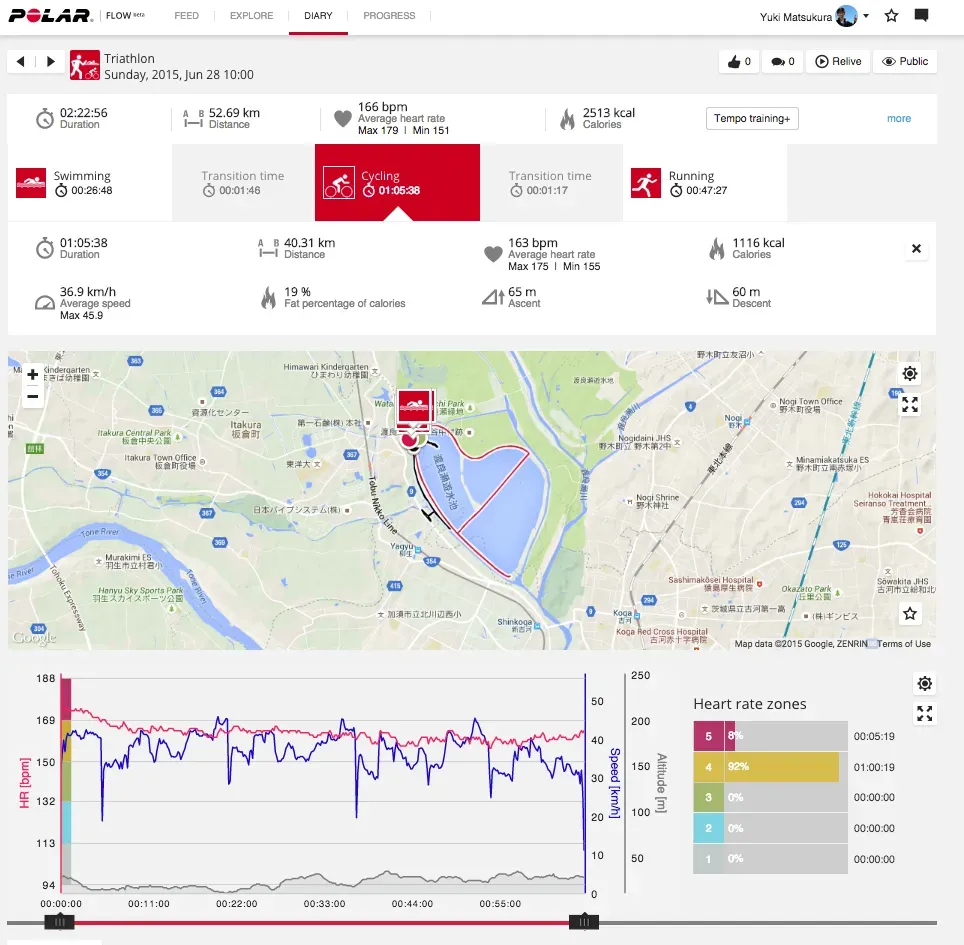The height and width of the screenshot is (945, 964).
Task: Open the comments bubble button
Action: tap(783, 61)
